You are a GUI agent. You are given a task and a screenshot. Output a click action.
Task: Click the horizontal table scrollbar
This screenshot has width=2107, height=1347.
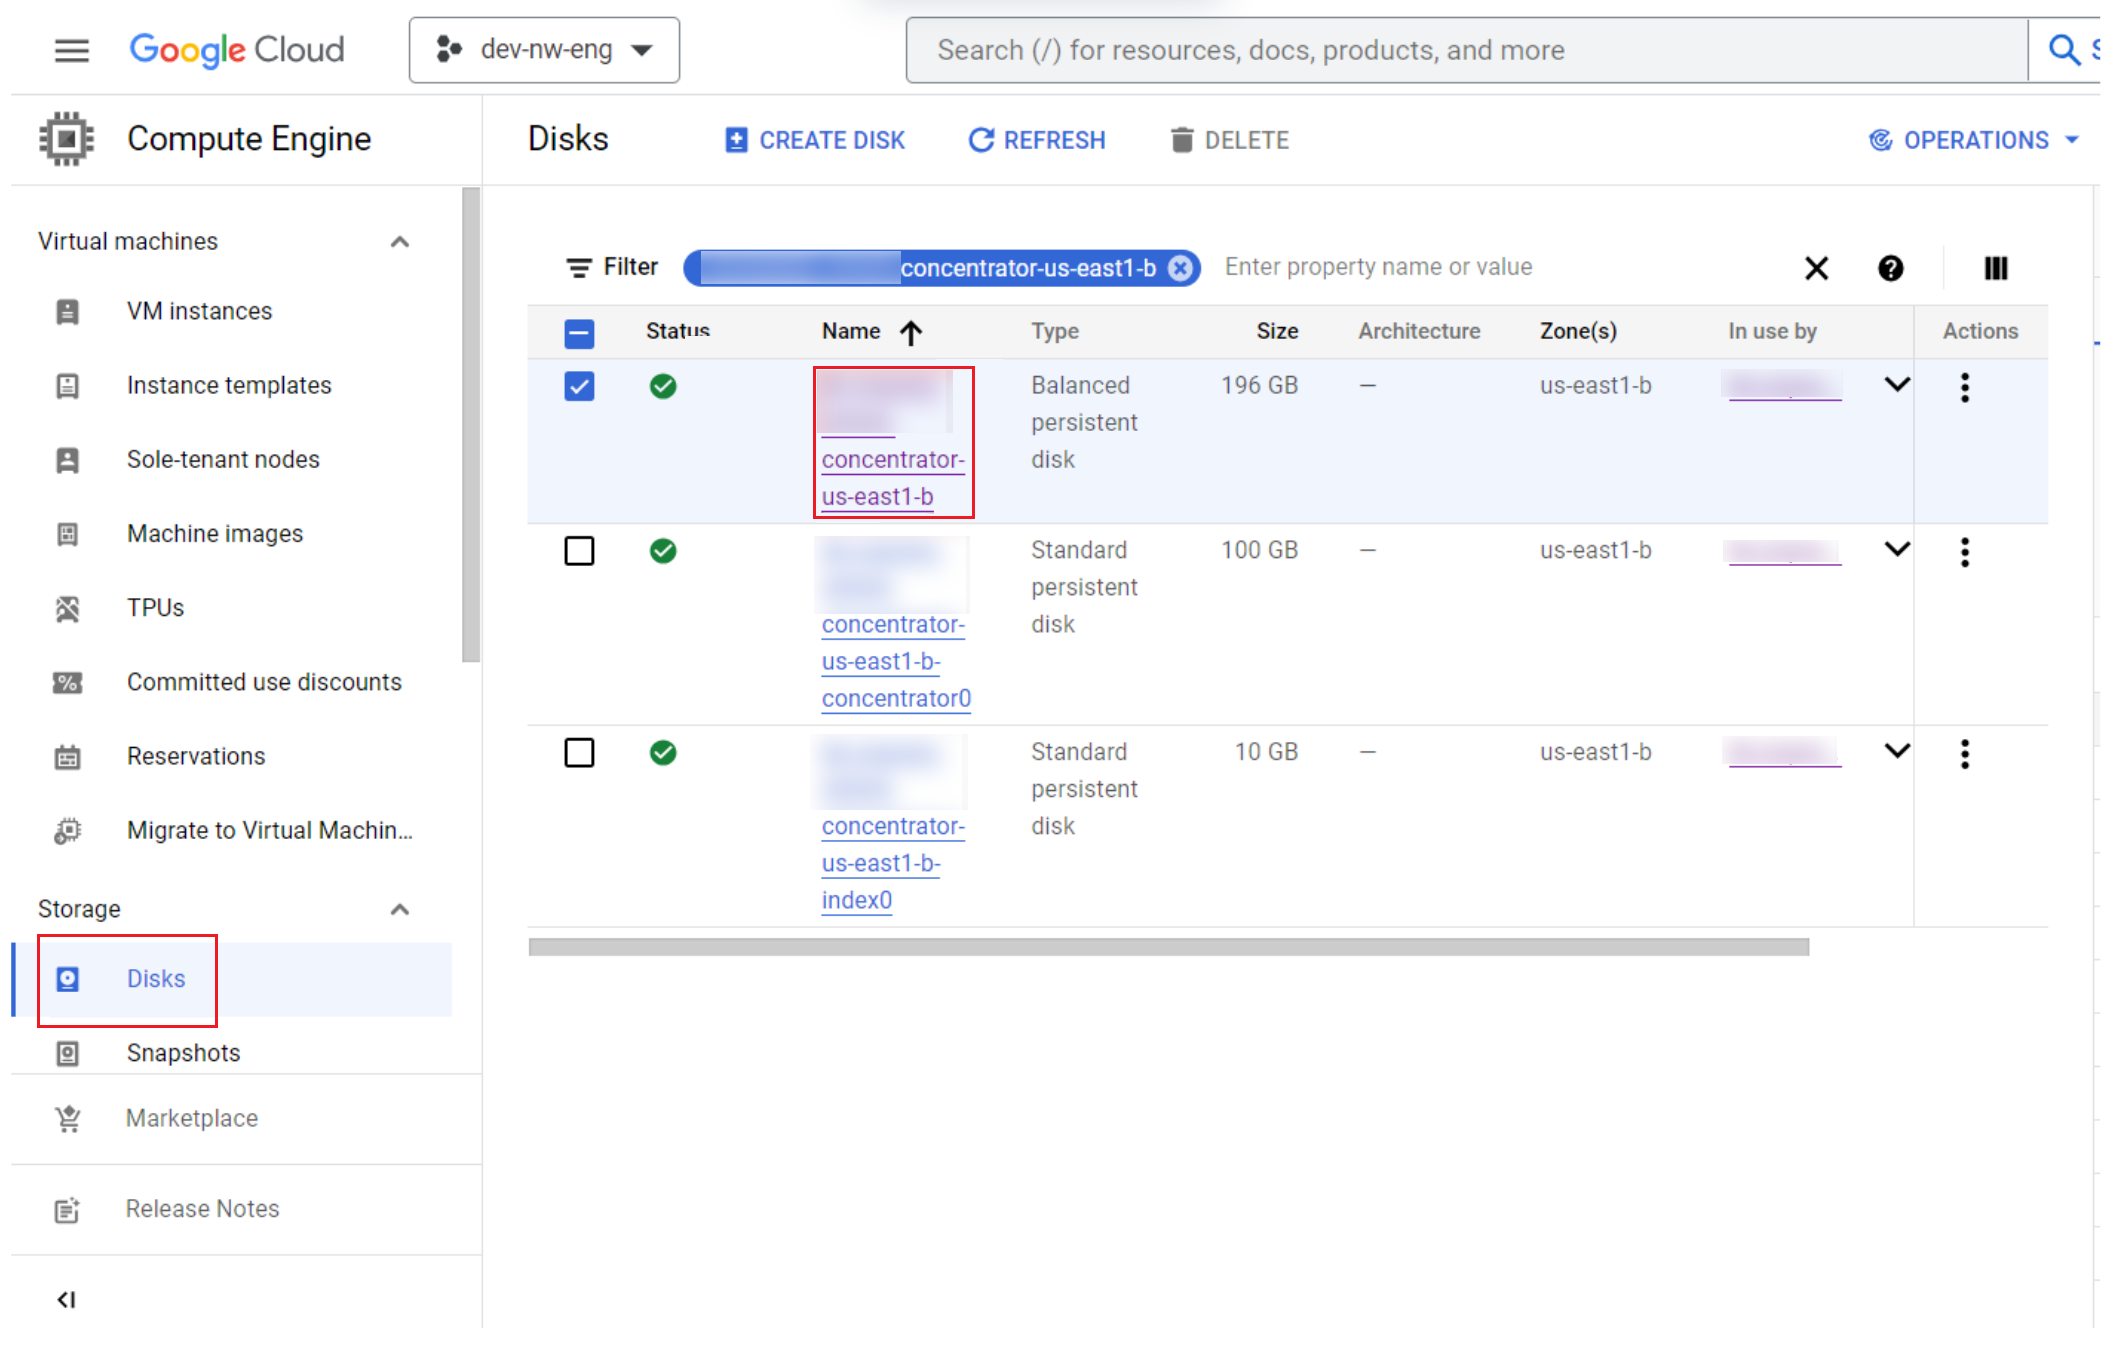point(1168,947)
